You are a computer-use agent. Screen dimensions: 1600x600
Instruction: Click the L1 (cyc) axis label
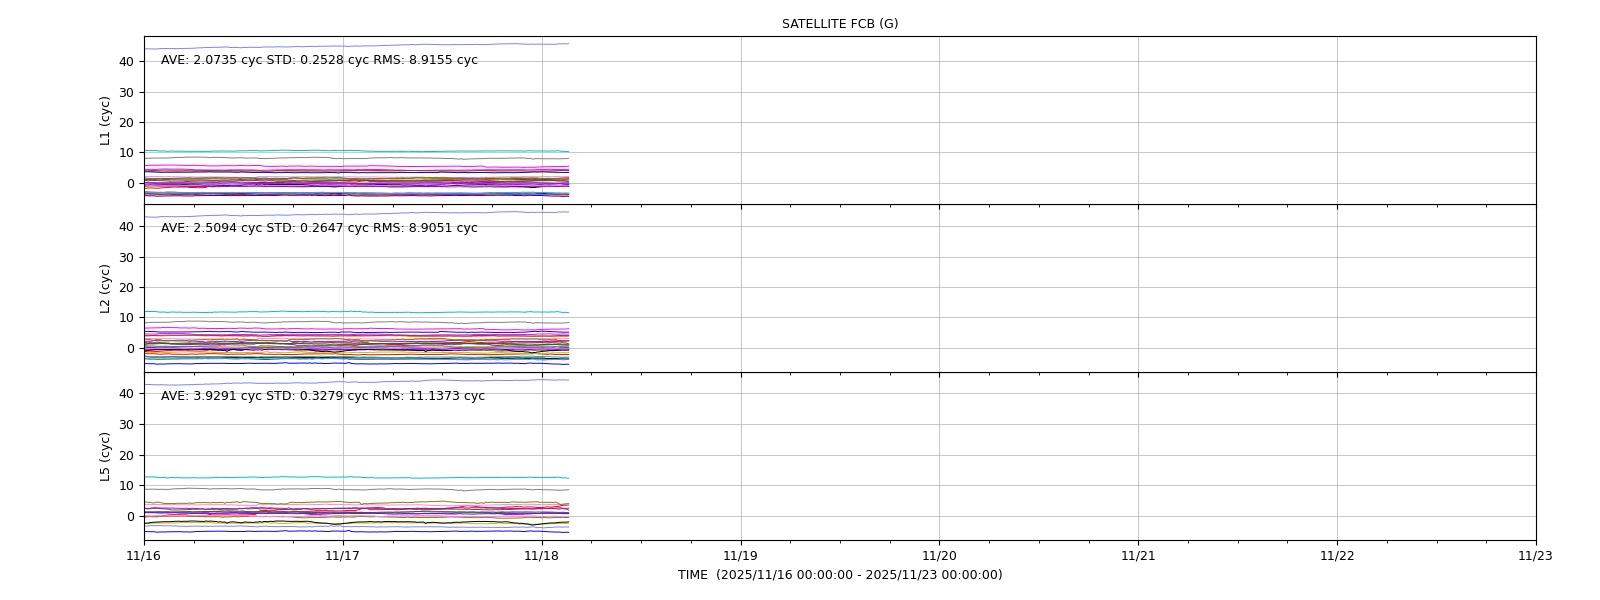105,121
